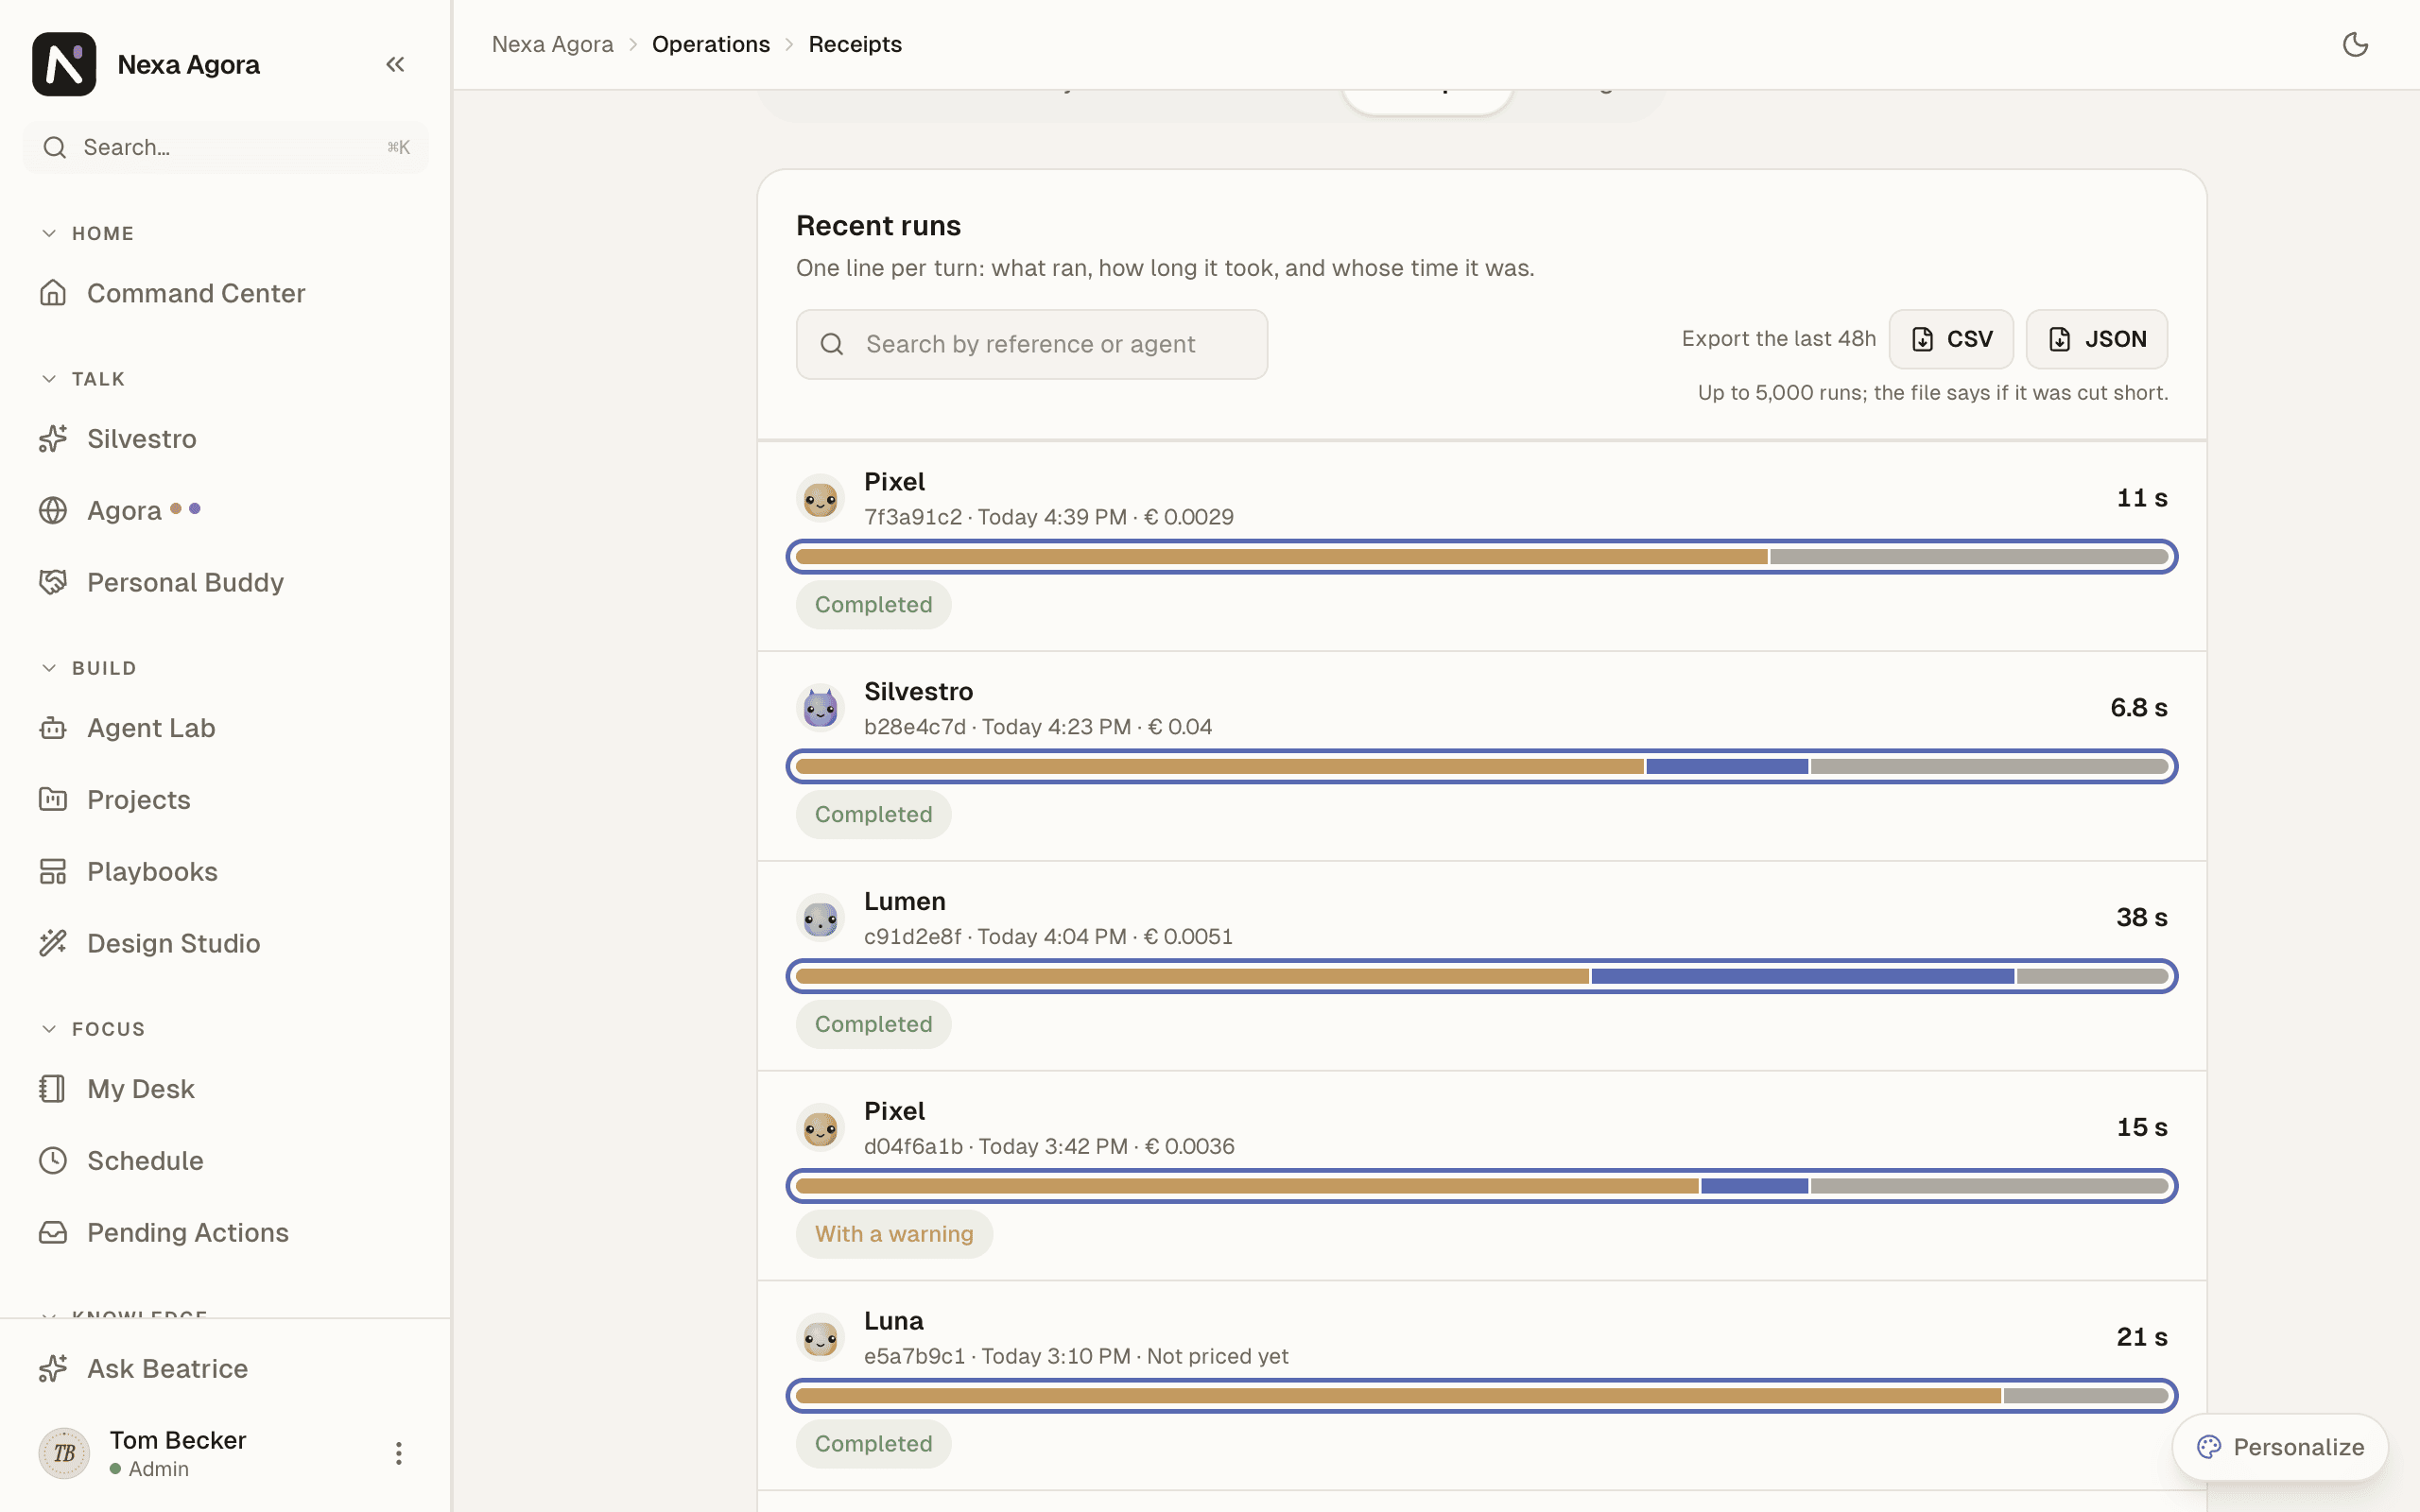Open Schedule clock icon
Screen dimensions: 2420x1512
(x=53, y=1161)
